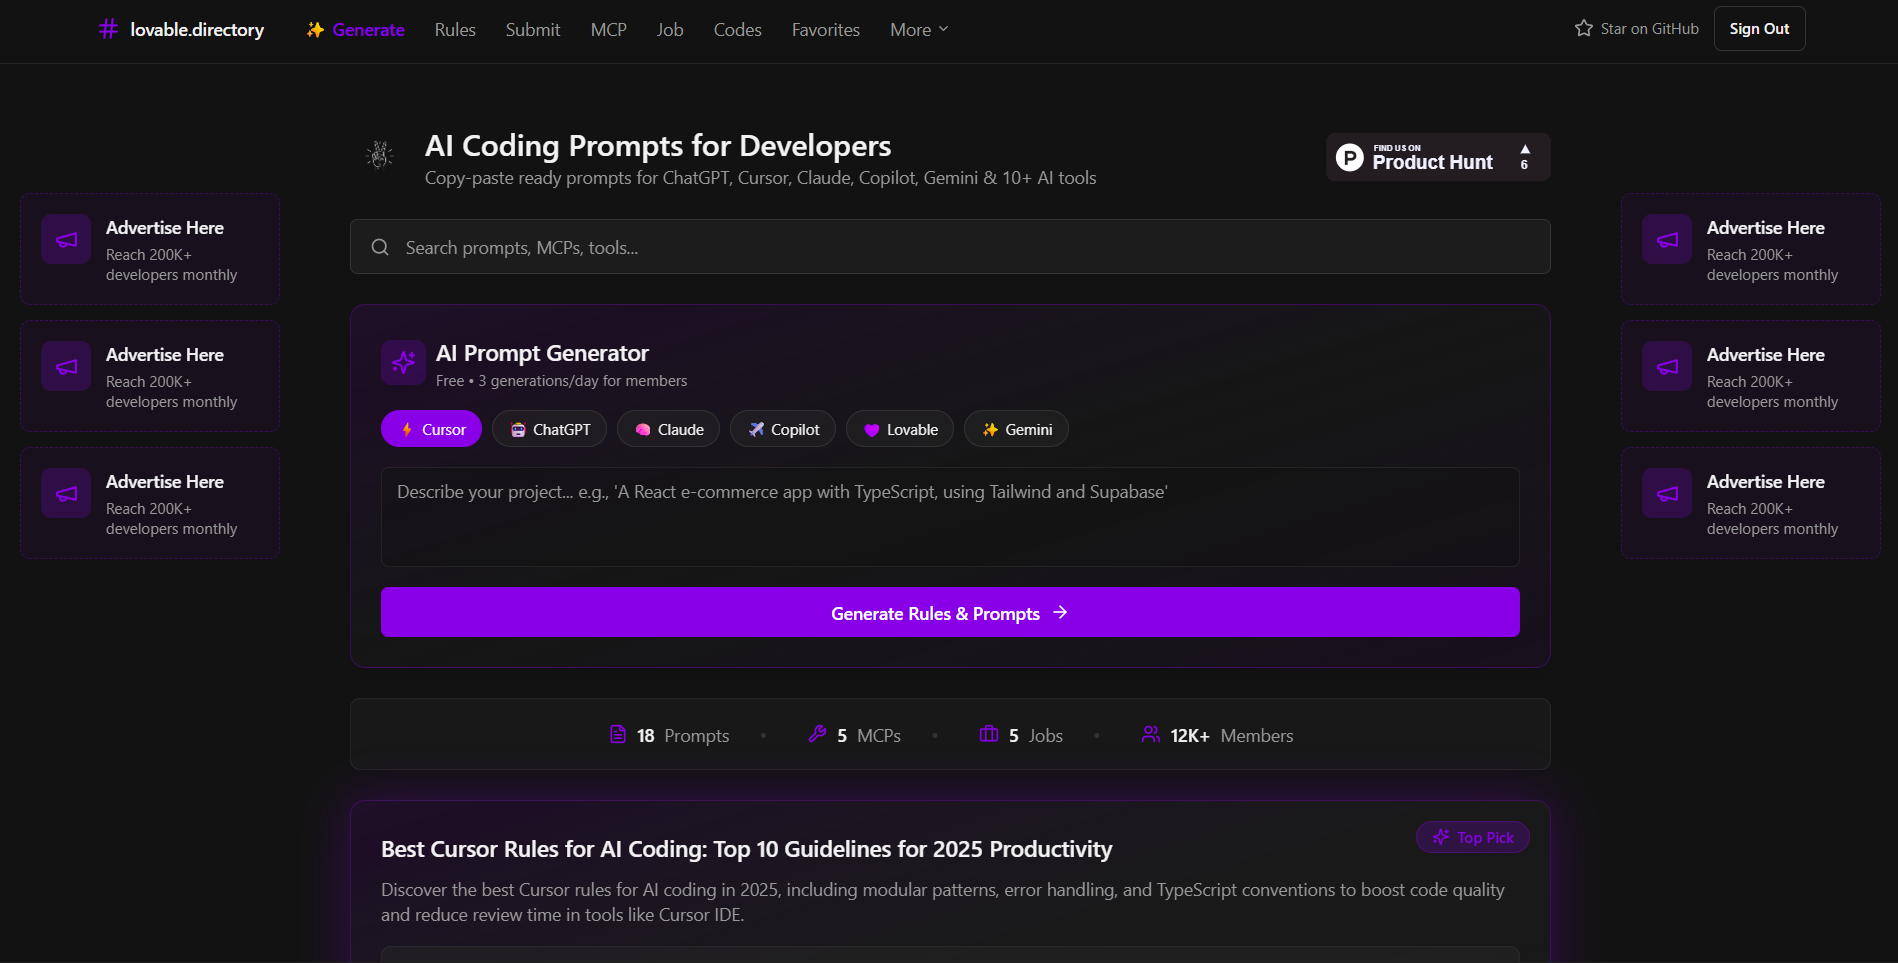
Task: Toggle the Claude model option
Action: pyautogui.click(x=667, y=428)
